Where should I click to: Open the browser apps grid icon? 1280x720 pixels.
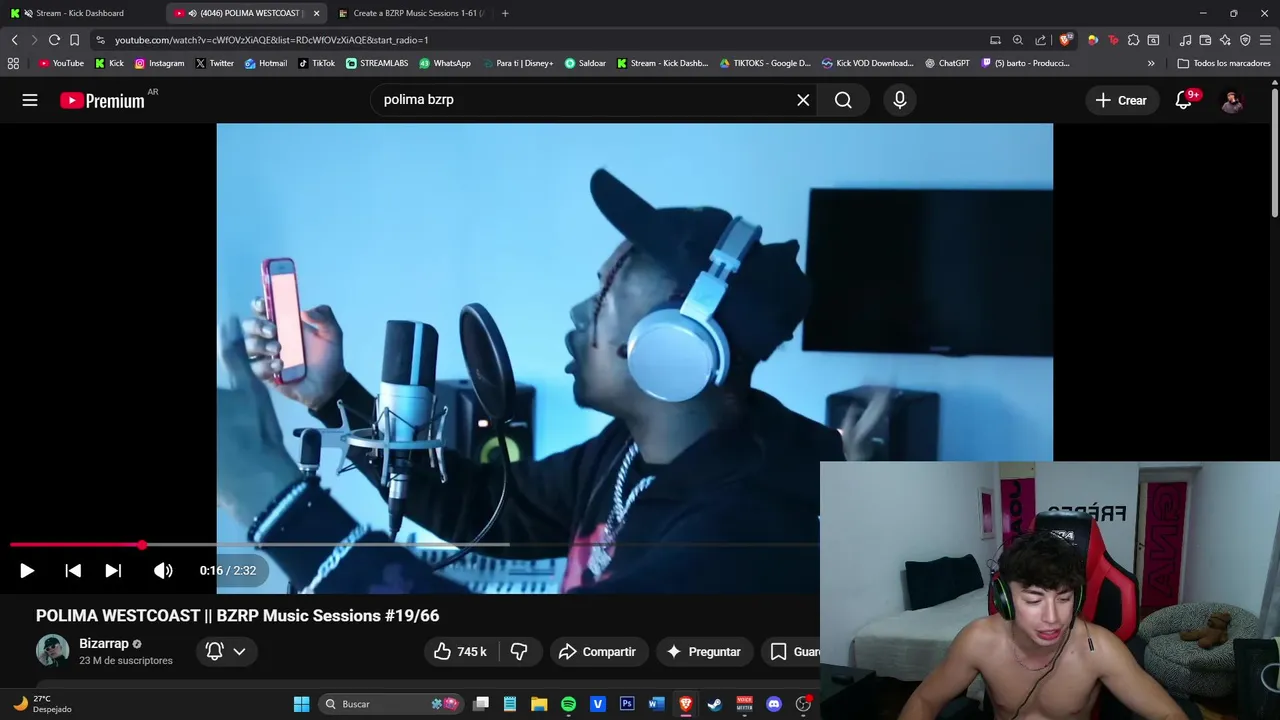[x=13, y=63]
